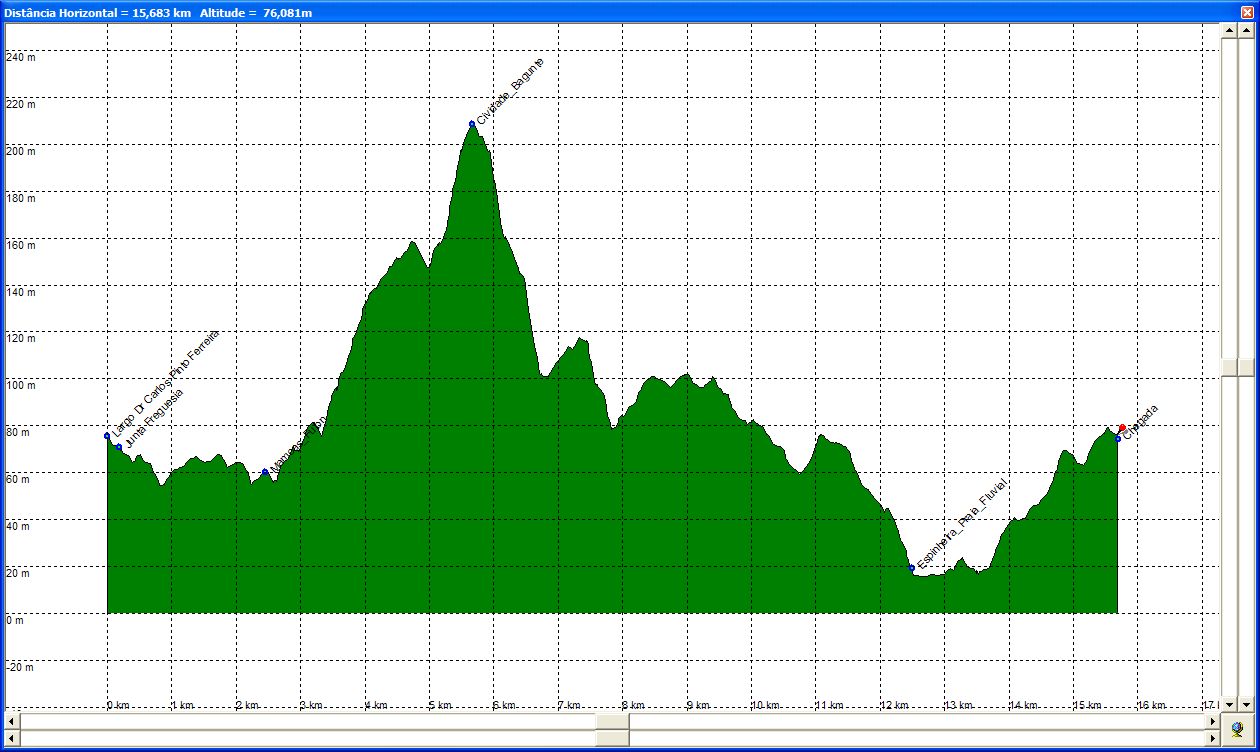Screen dimensions: 1260x752
Task: Click the 100 m altitude axis label
Action: tap(20, 385)
